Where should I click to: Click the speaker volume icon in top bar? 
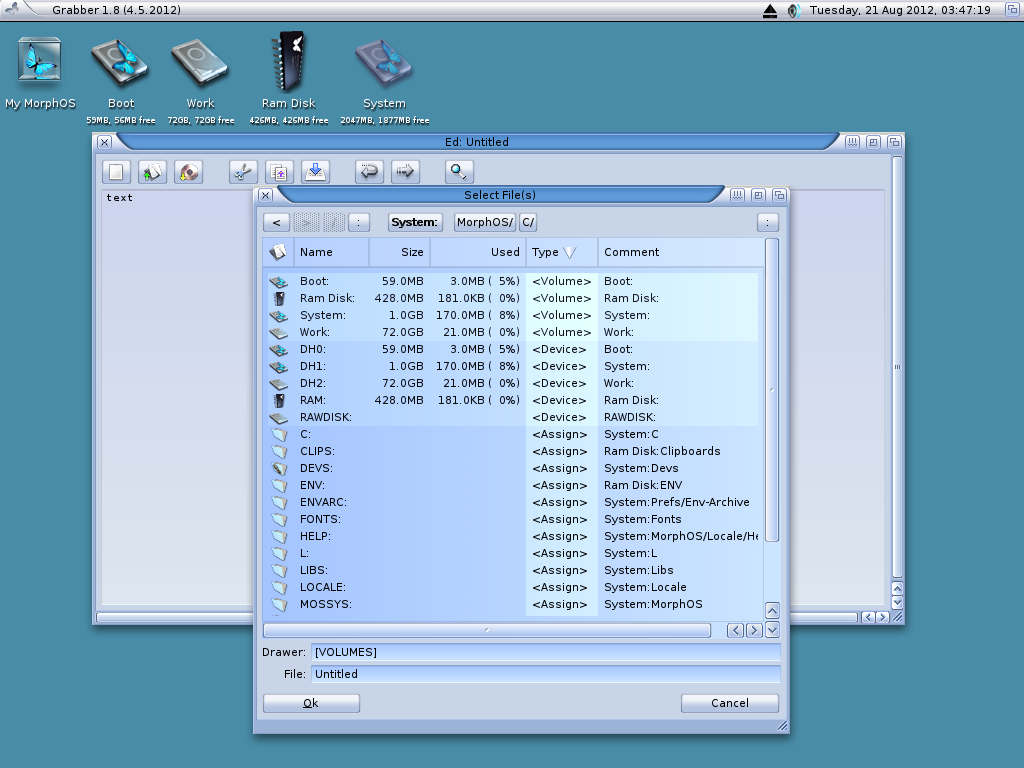(793, 10)
